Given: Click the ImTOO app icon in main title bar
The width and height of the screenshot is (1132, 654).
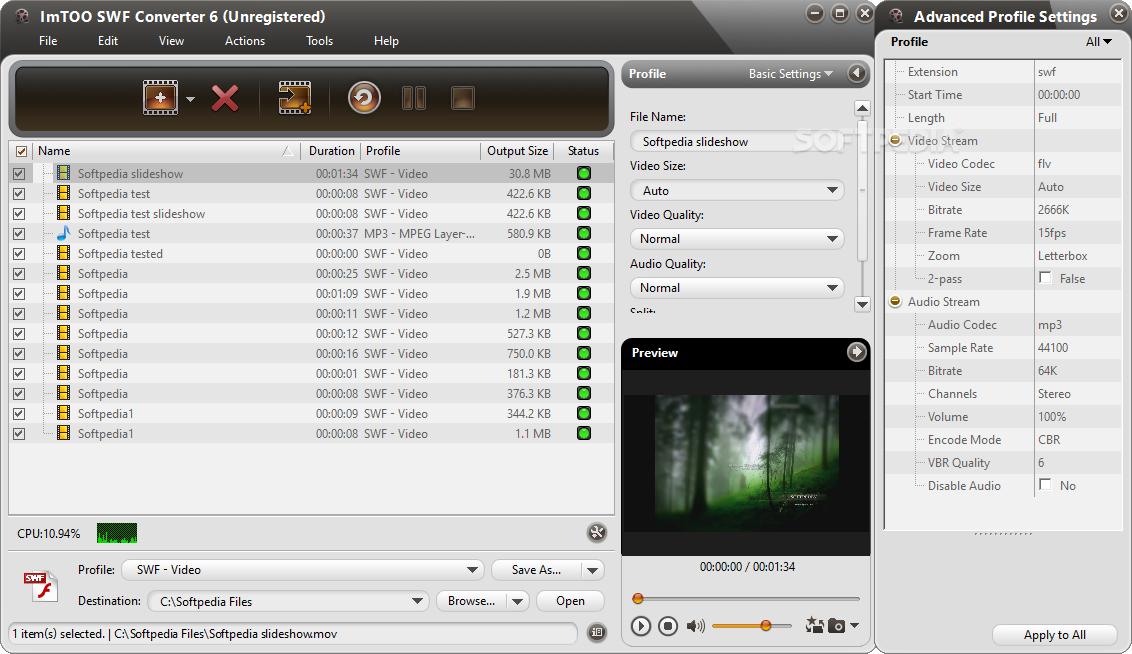Looking at the screenshot, I should click(x=22, y=16).
